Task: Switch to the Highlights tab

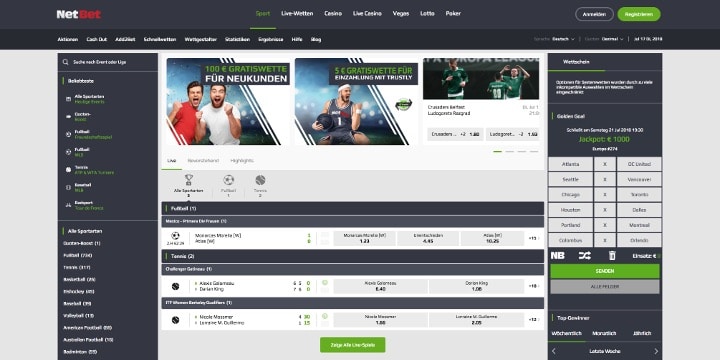Action: point(242,161)
